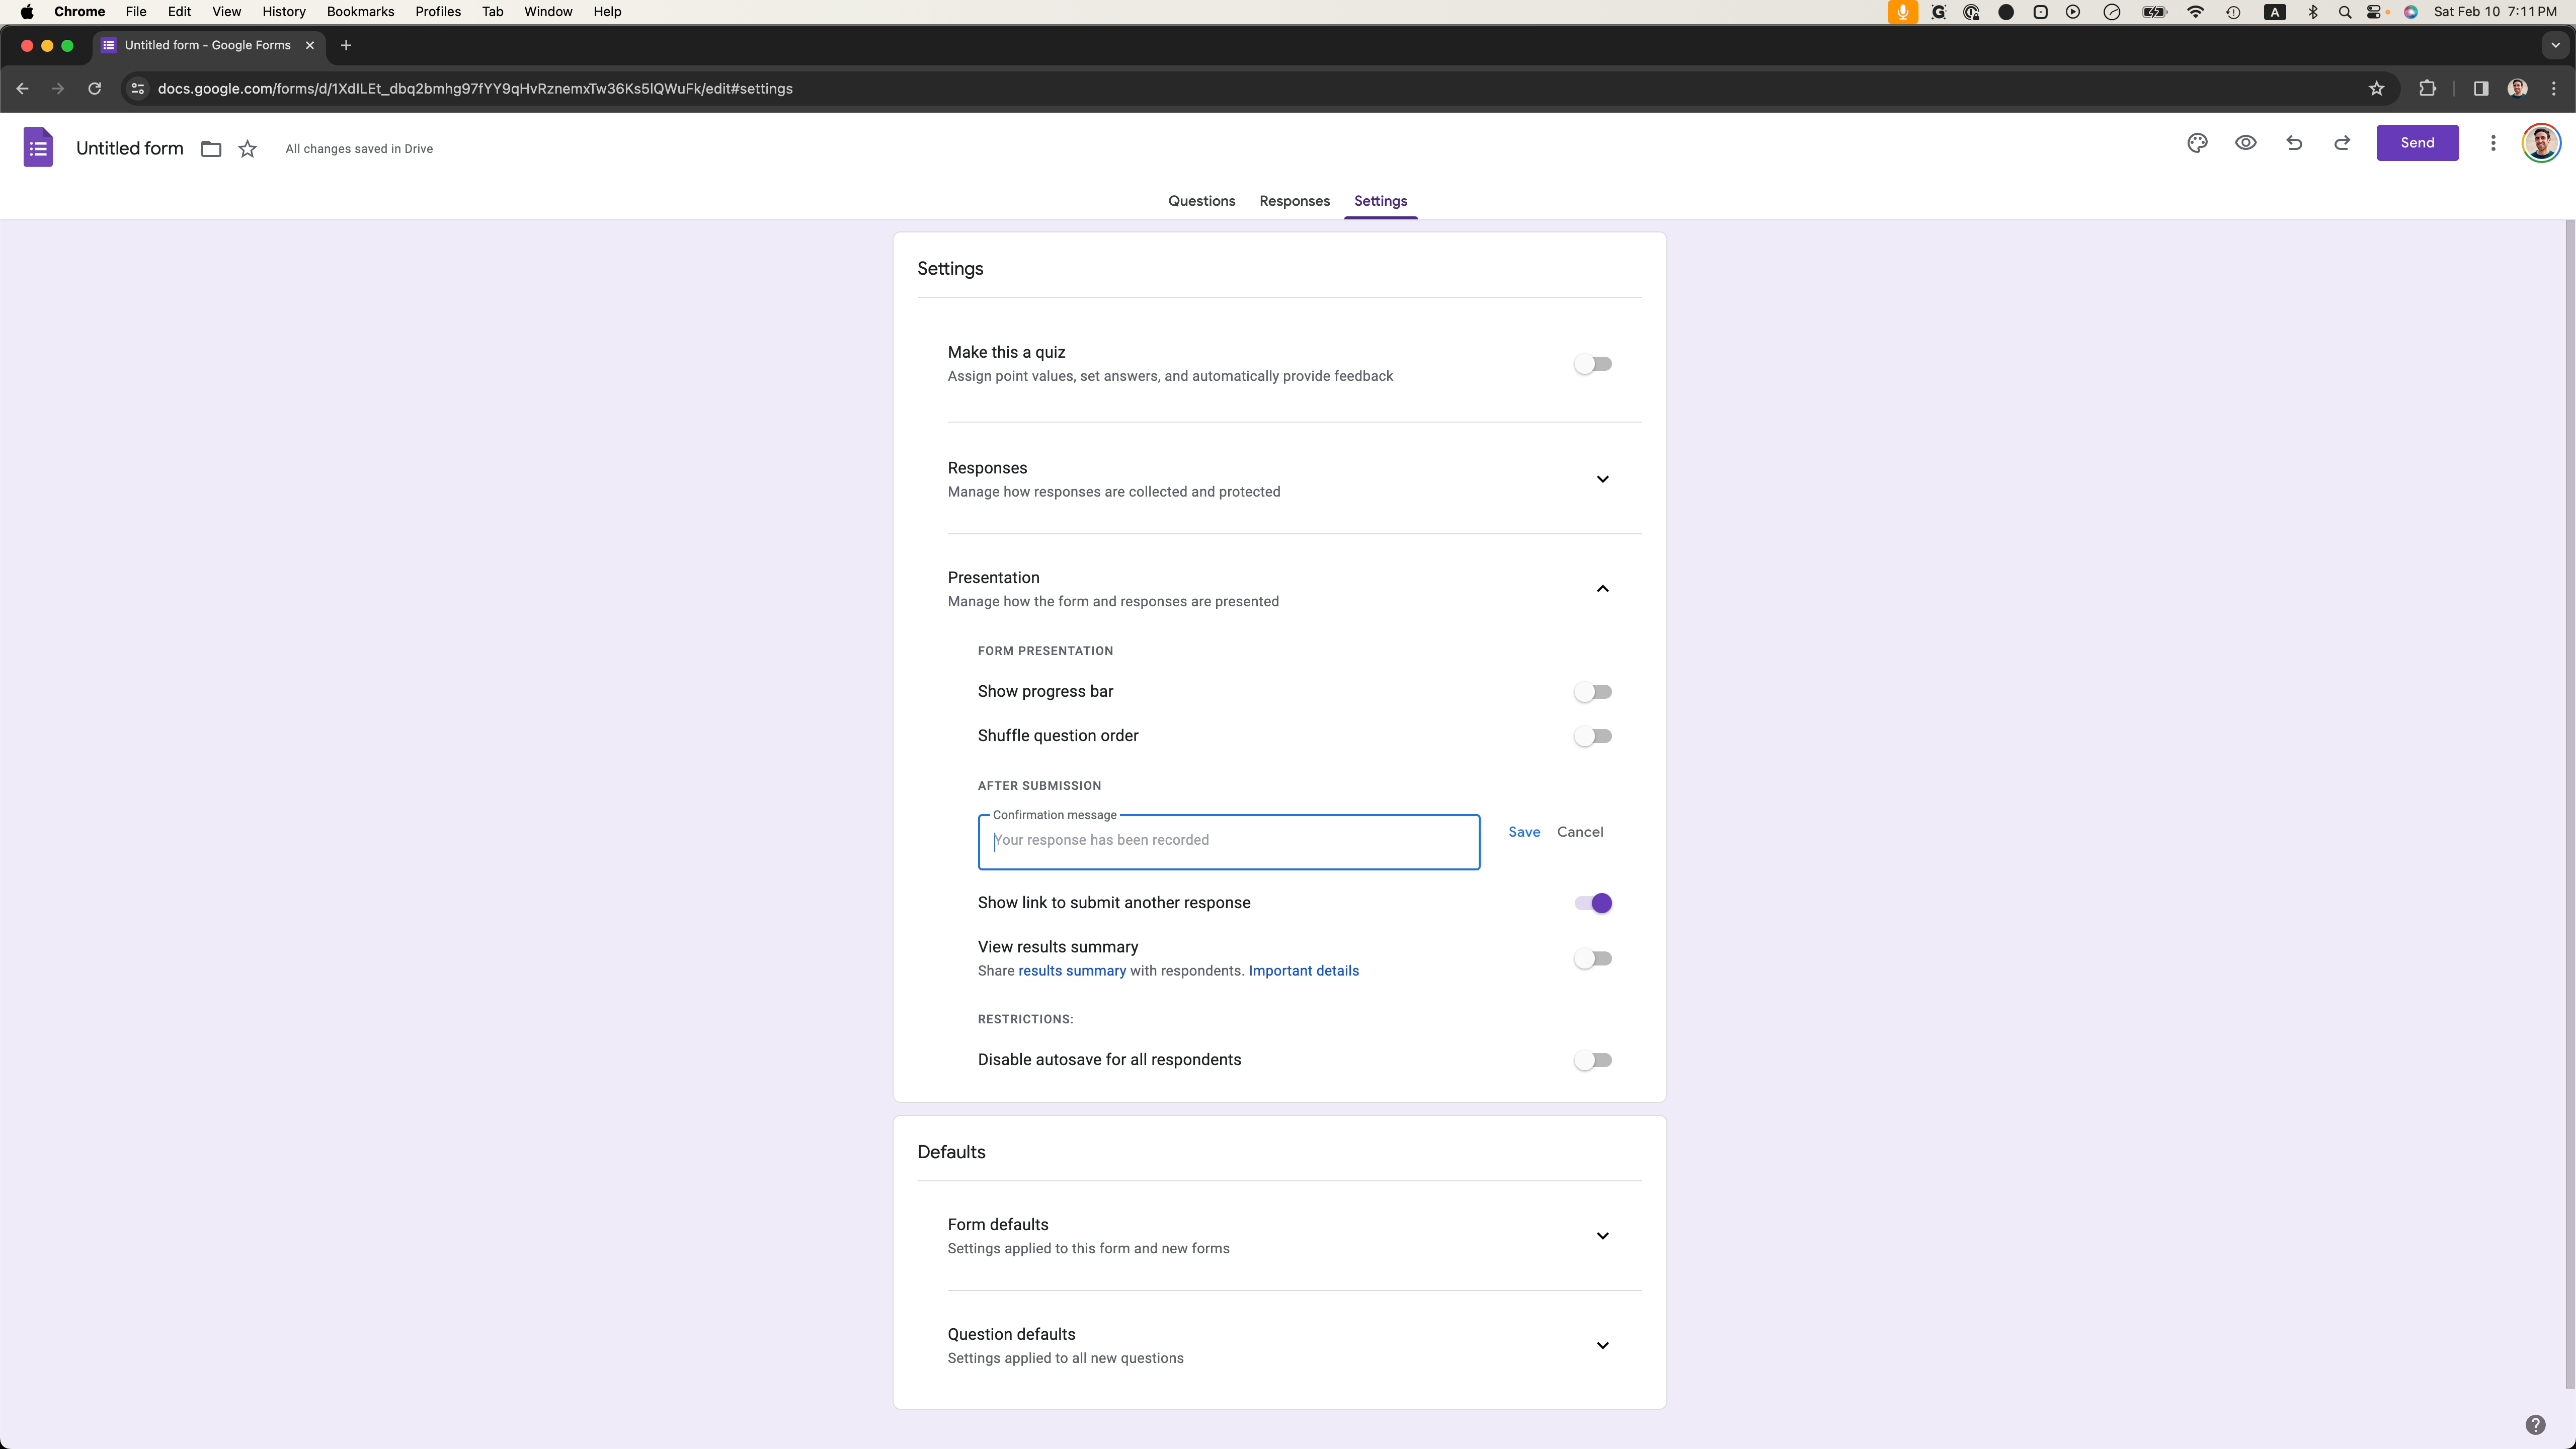This screenshot has width=2576, height=1449.
Task: Click the battery status icon
Action: click(x=2154, y=12)
